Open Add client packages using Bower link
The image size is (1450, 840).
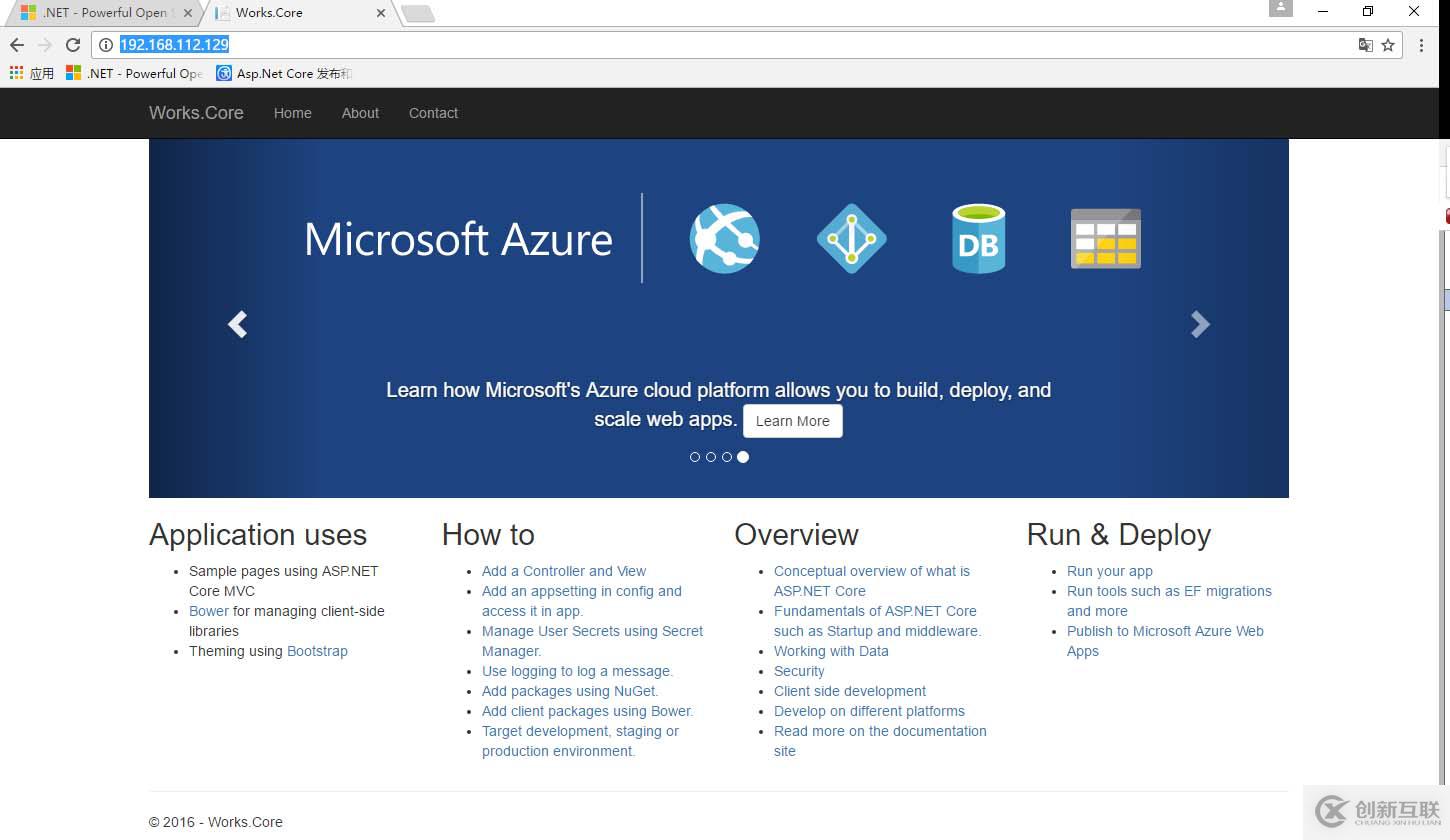[587, 711]
